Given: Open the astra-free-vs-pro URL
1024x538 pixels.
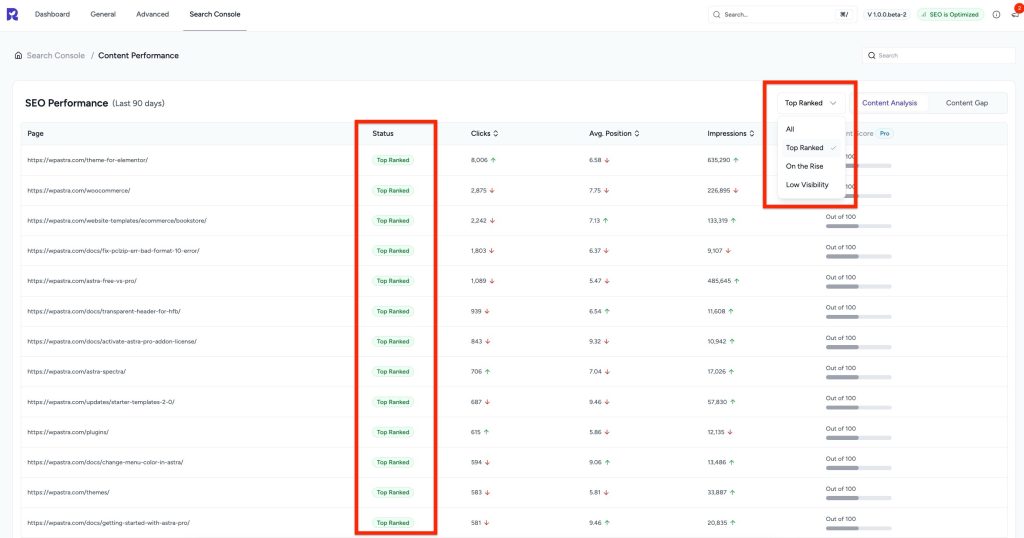Looking at the screenshot, I should (82, 281).
